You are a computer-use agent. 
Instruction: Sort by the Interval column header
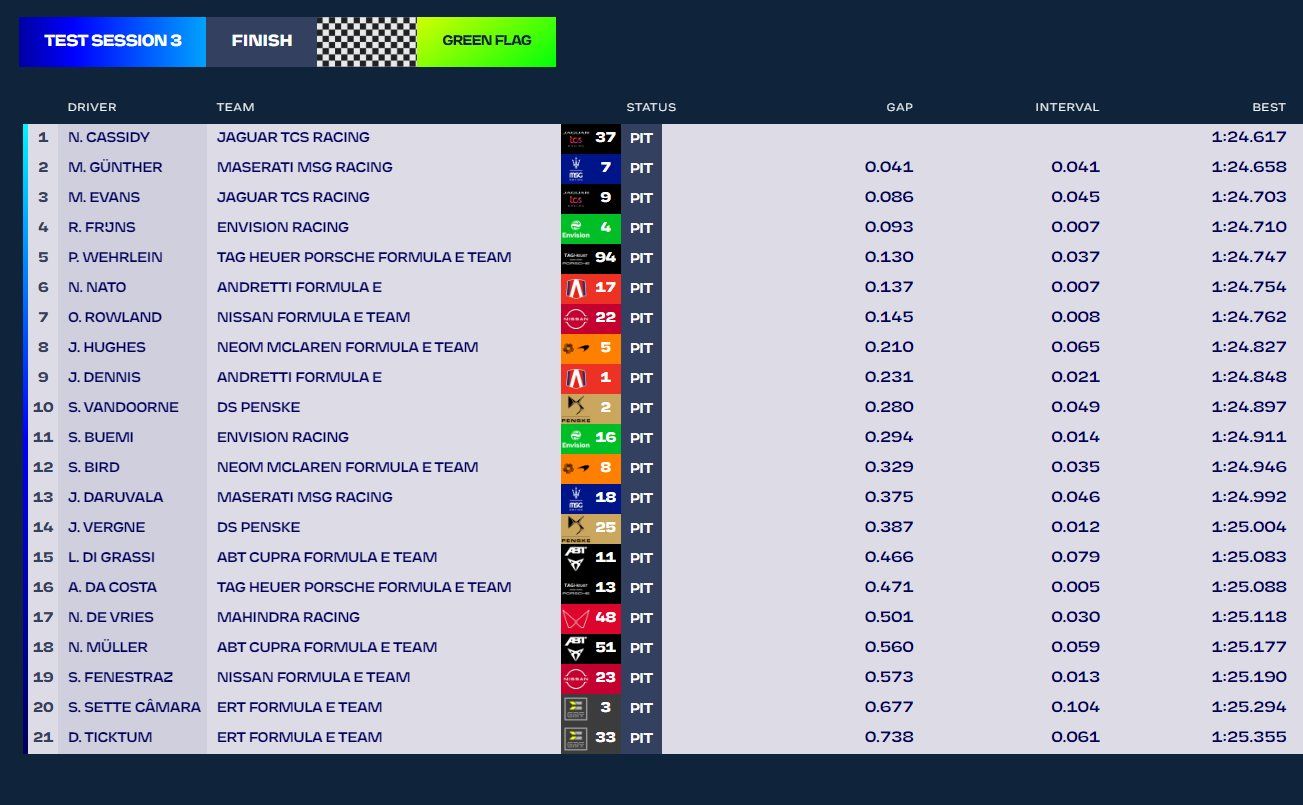pyautogui.click(x=1067, y=107)
